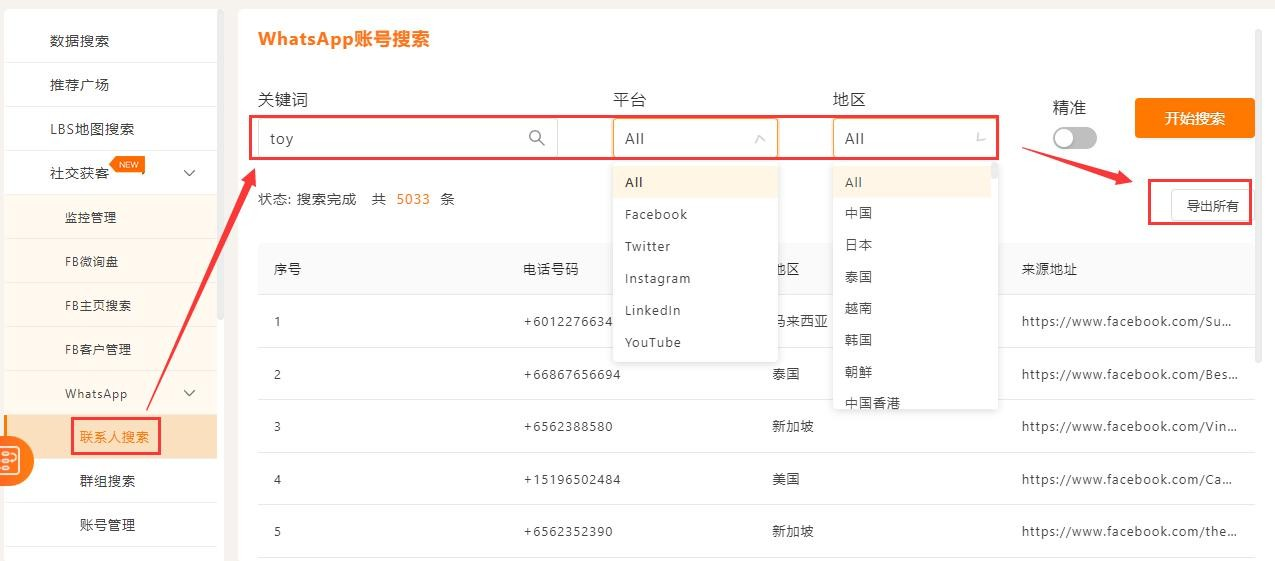Screen dimensions: 1275x561
Task: Click phone number +15196502484
Action: click(x=571, y=479)
